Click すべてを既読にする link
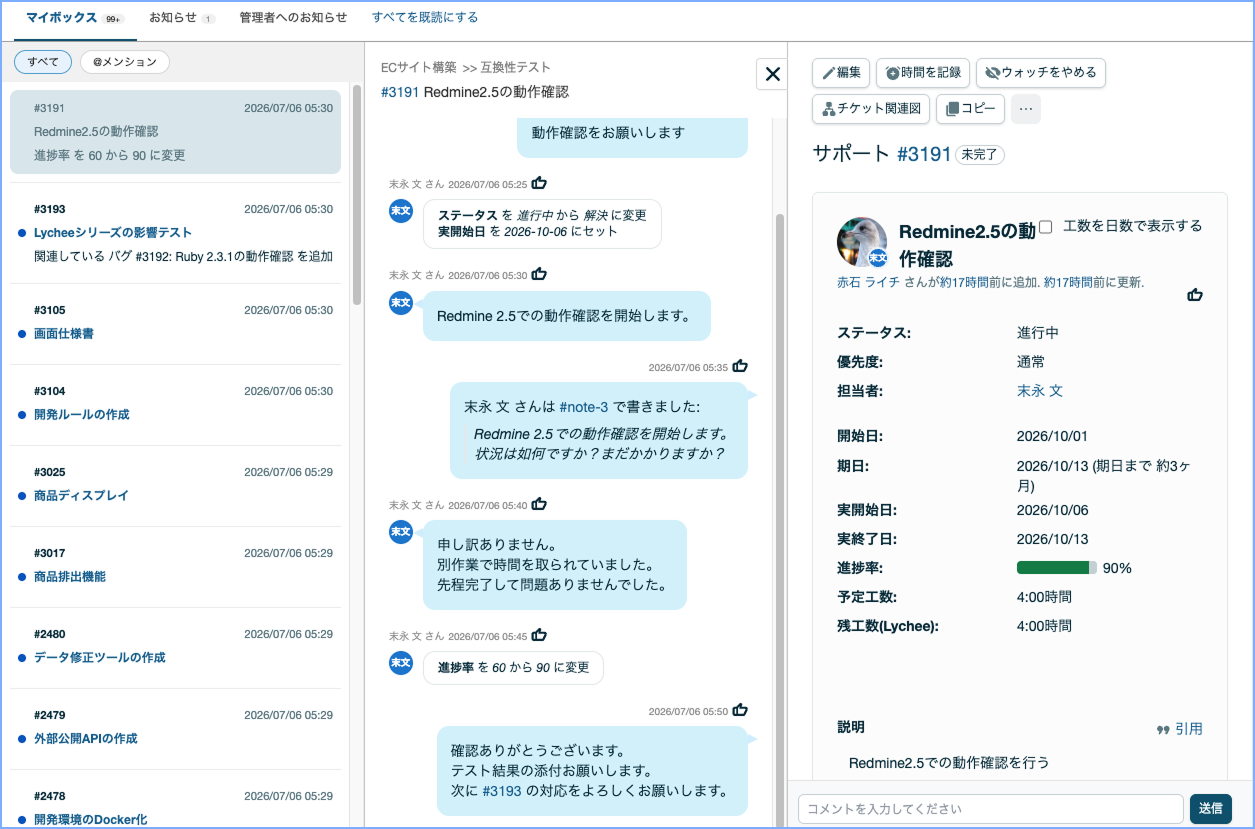The height and width of the screenshot is (829, 1255). (x=425, y=17)
